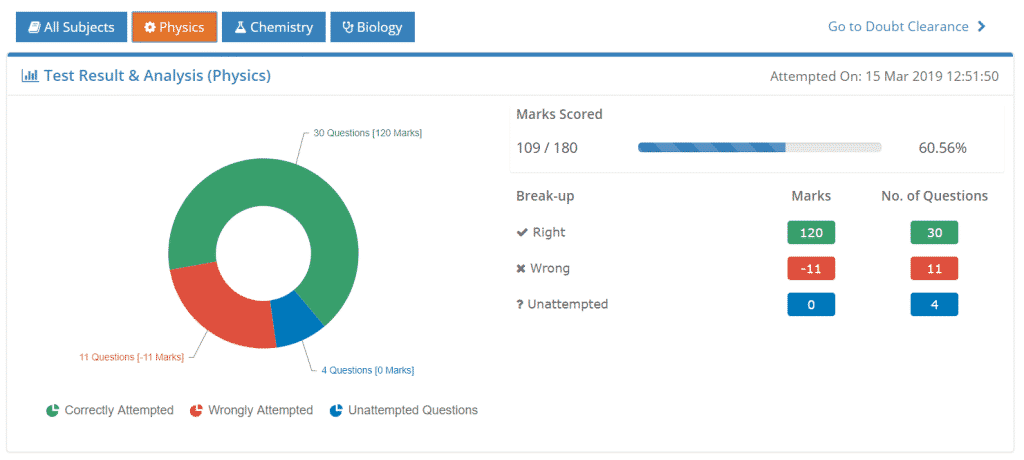
Task: Click the 'Attempted On: 15 Mar 2019' timestamp
Action: point(884,76)
